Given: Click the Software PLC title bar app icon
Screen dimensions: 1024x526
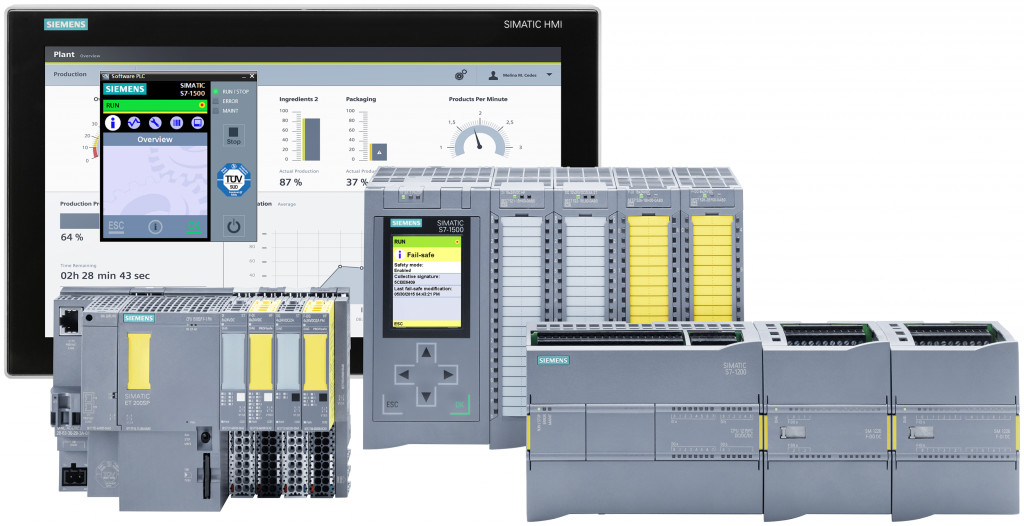Looking at the screenshot, I should point(106,76).
